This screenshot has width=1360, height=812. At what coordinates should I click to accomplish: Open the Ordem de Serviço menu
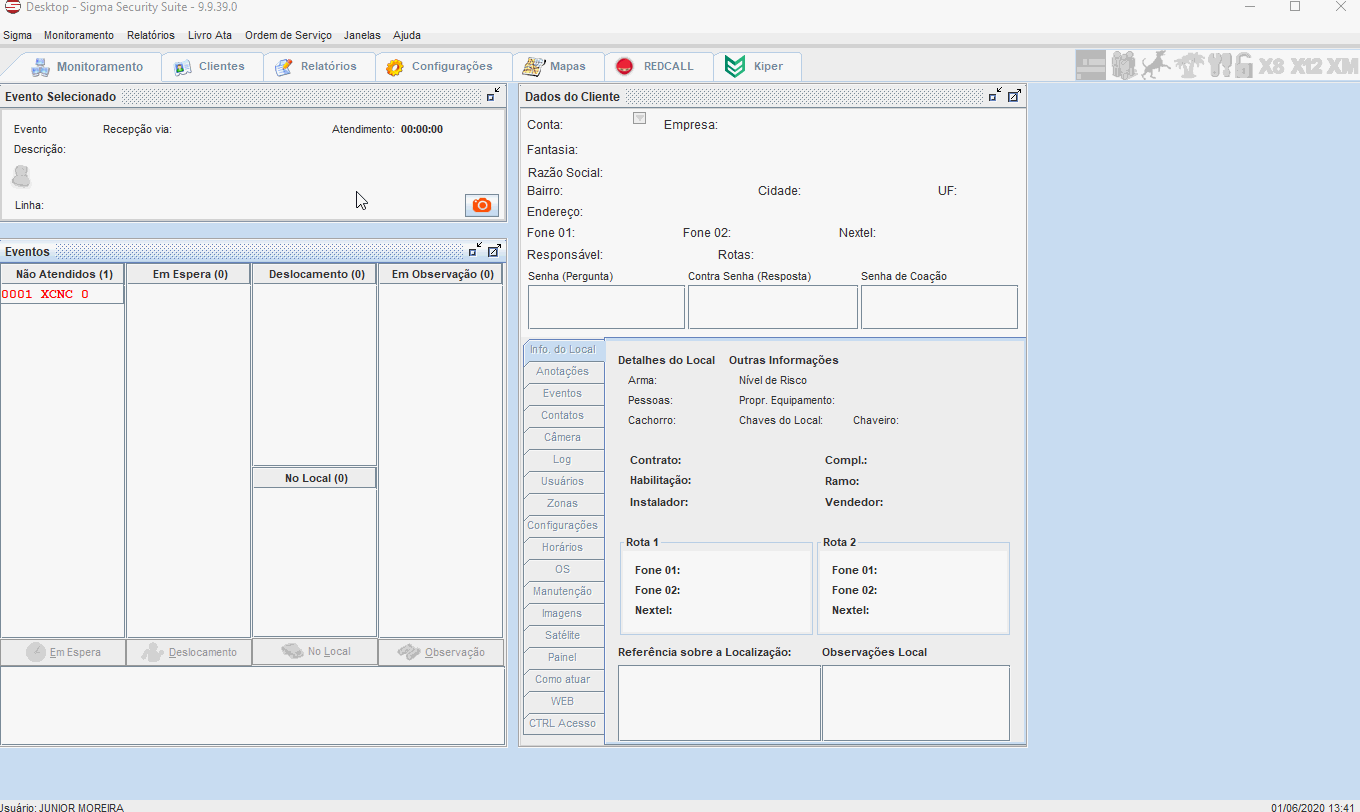(x=288, y=35)
